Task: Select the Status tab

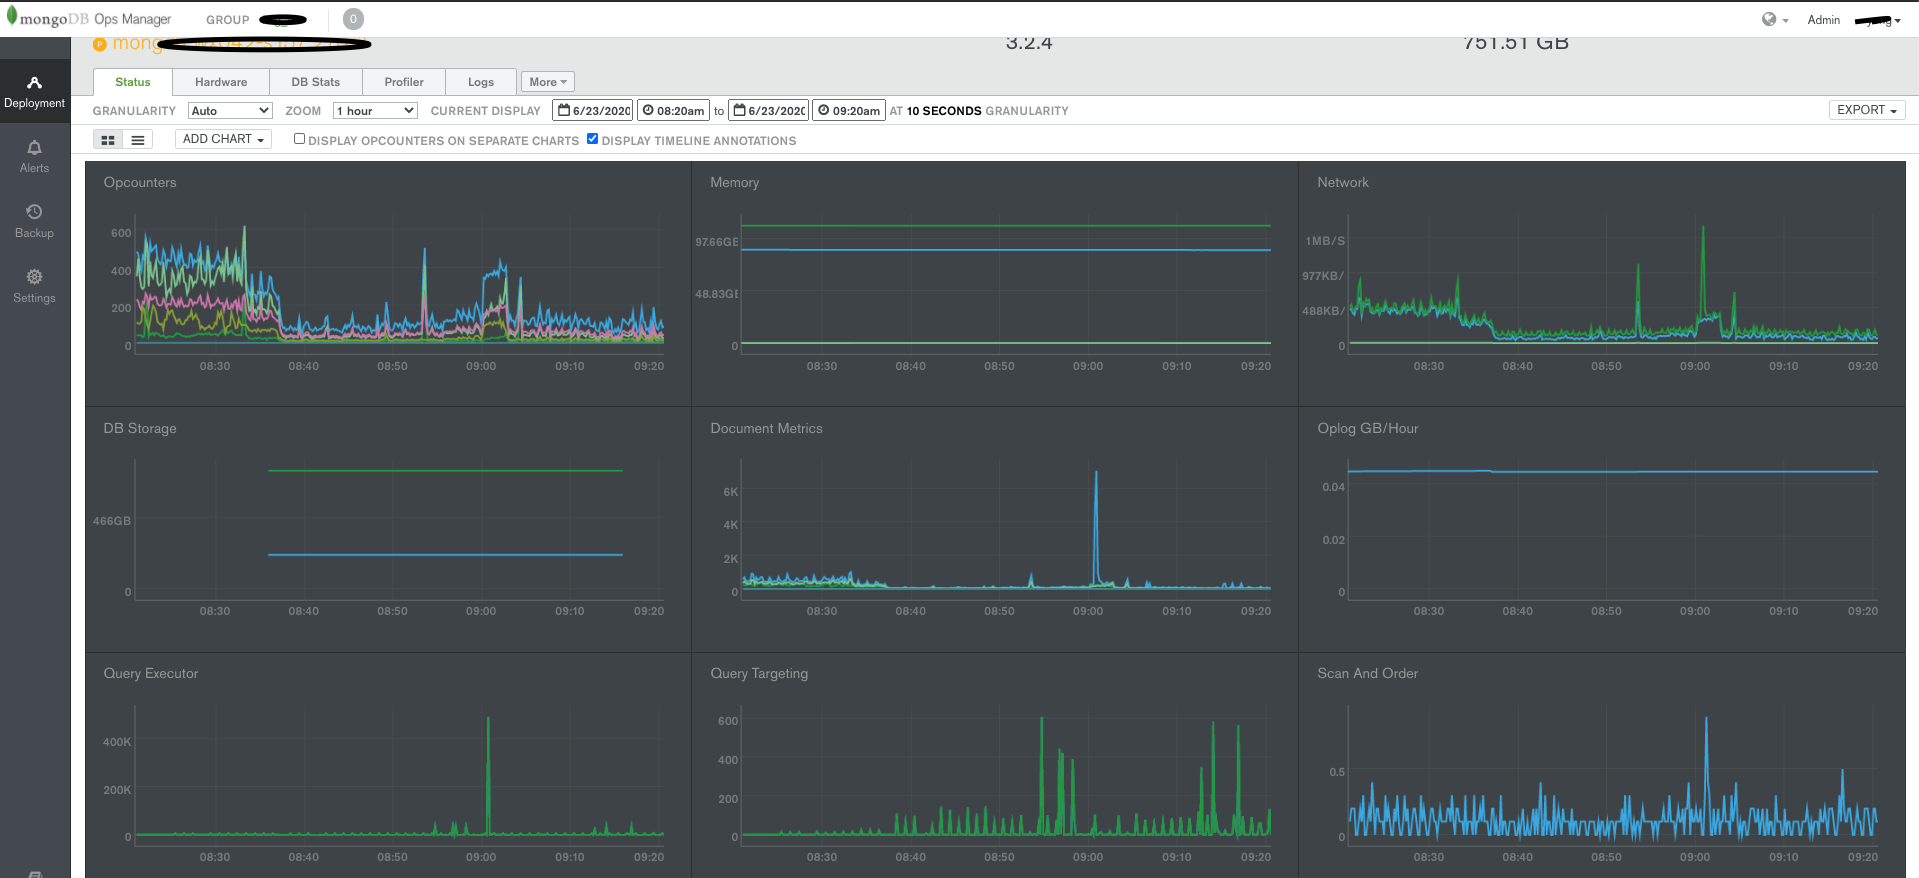Action: 133,82
